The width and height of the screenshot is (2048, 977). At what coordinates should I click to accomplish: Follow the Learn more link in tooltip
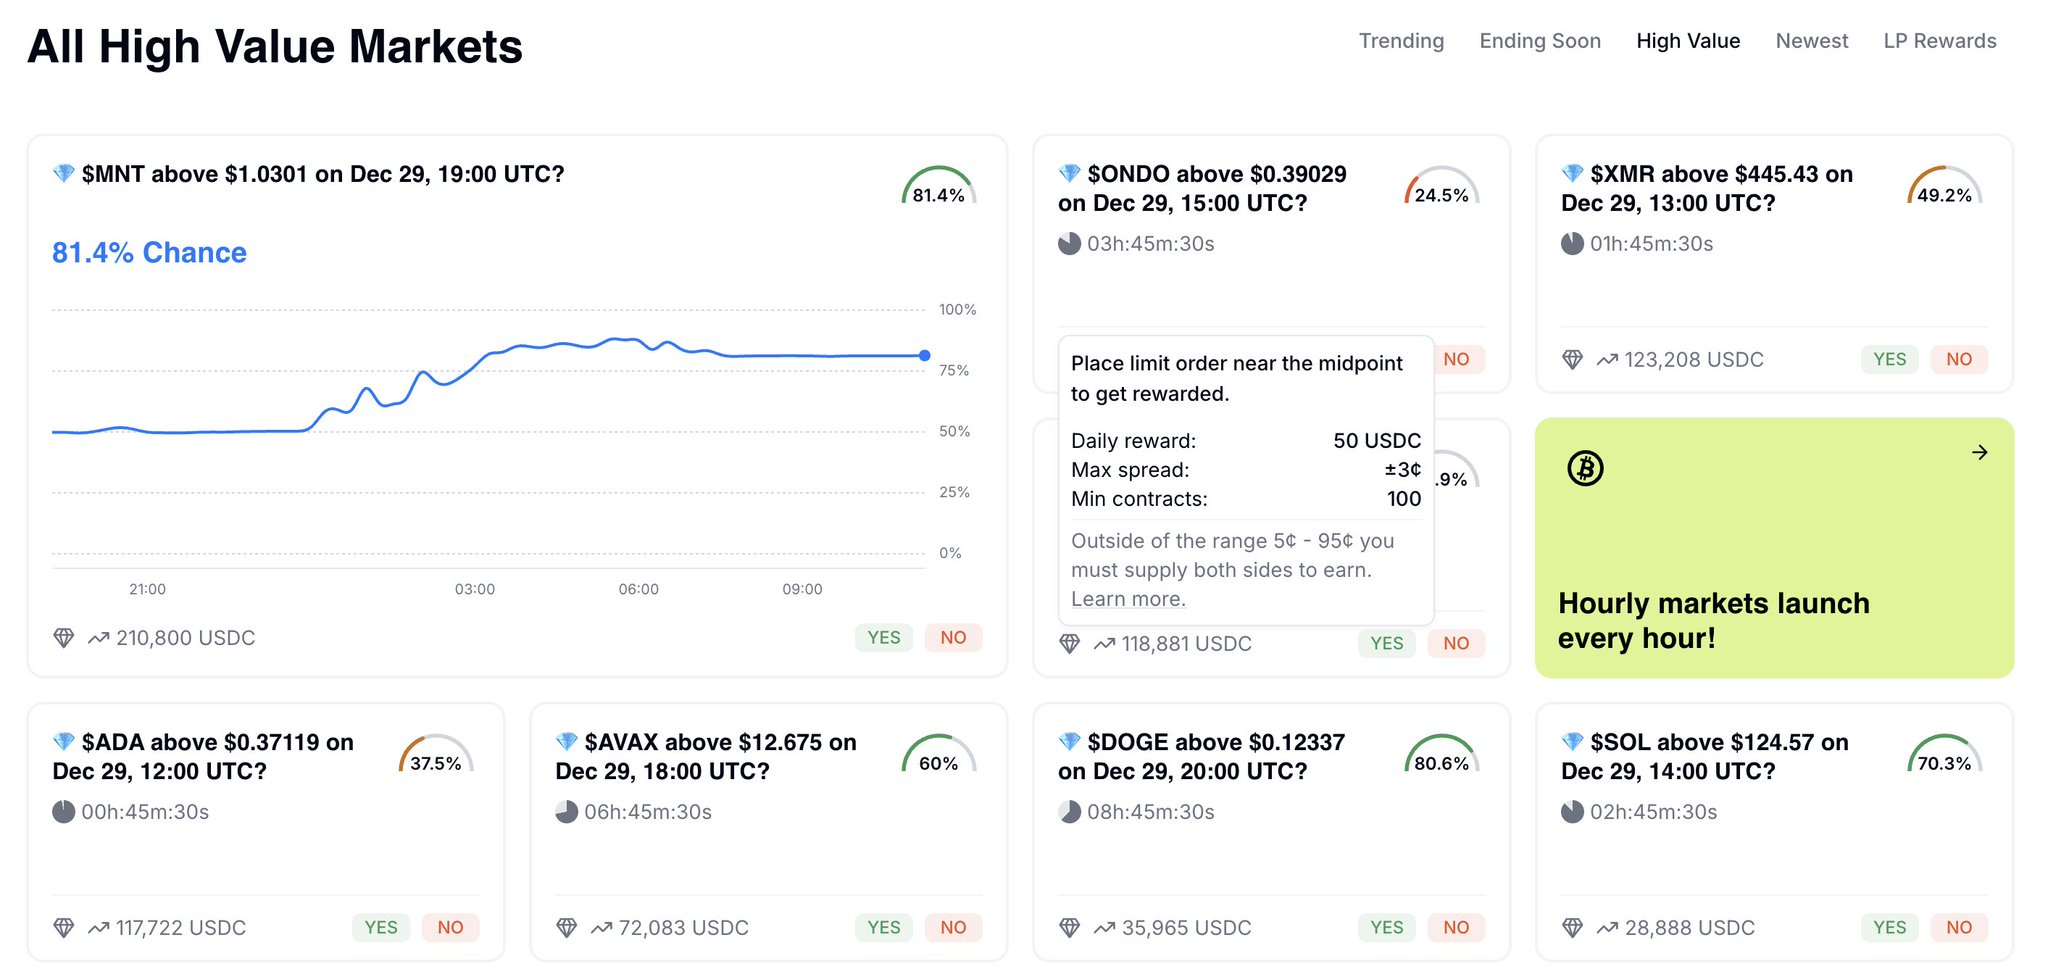[1128, 599]
